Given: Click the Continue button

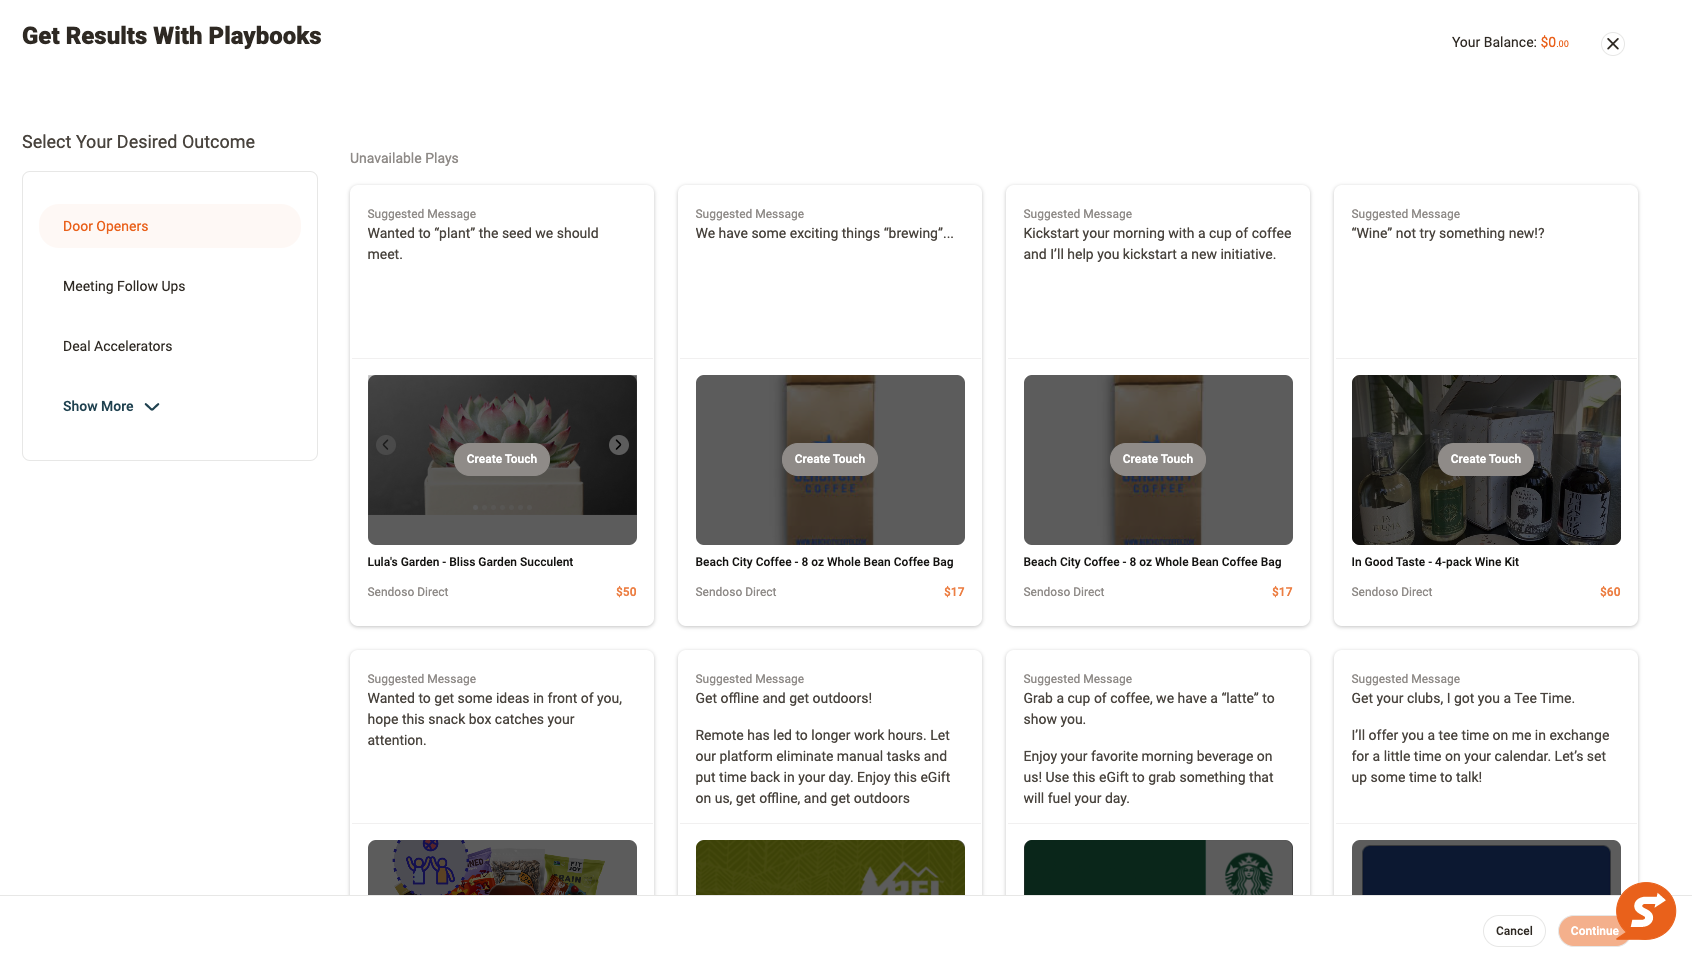Looking at the screenshot, I should [1594, 931].
